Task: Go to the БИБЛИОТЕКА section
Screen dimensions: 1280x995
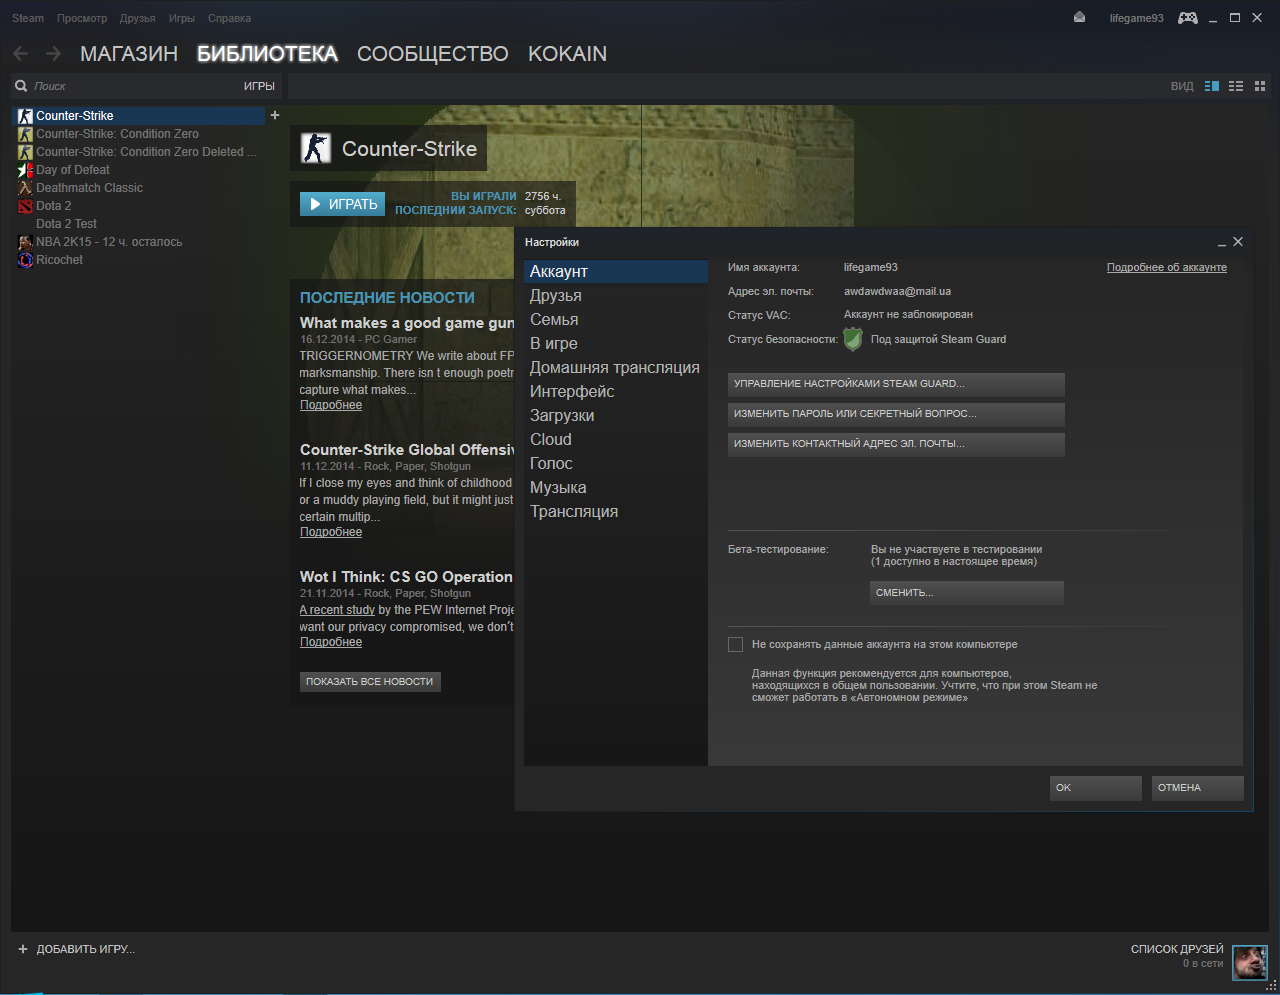Action: click(267, 54)
